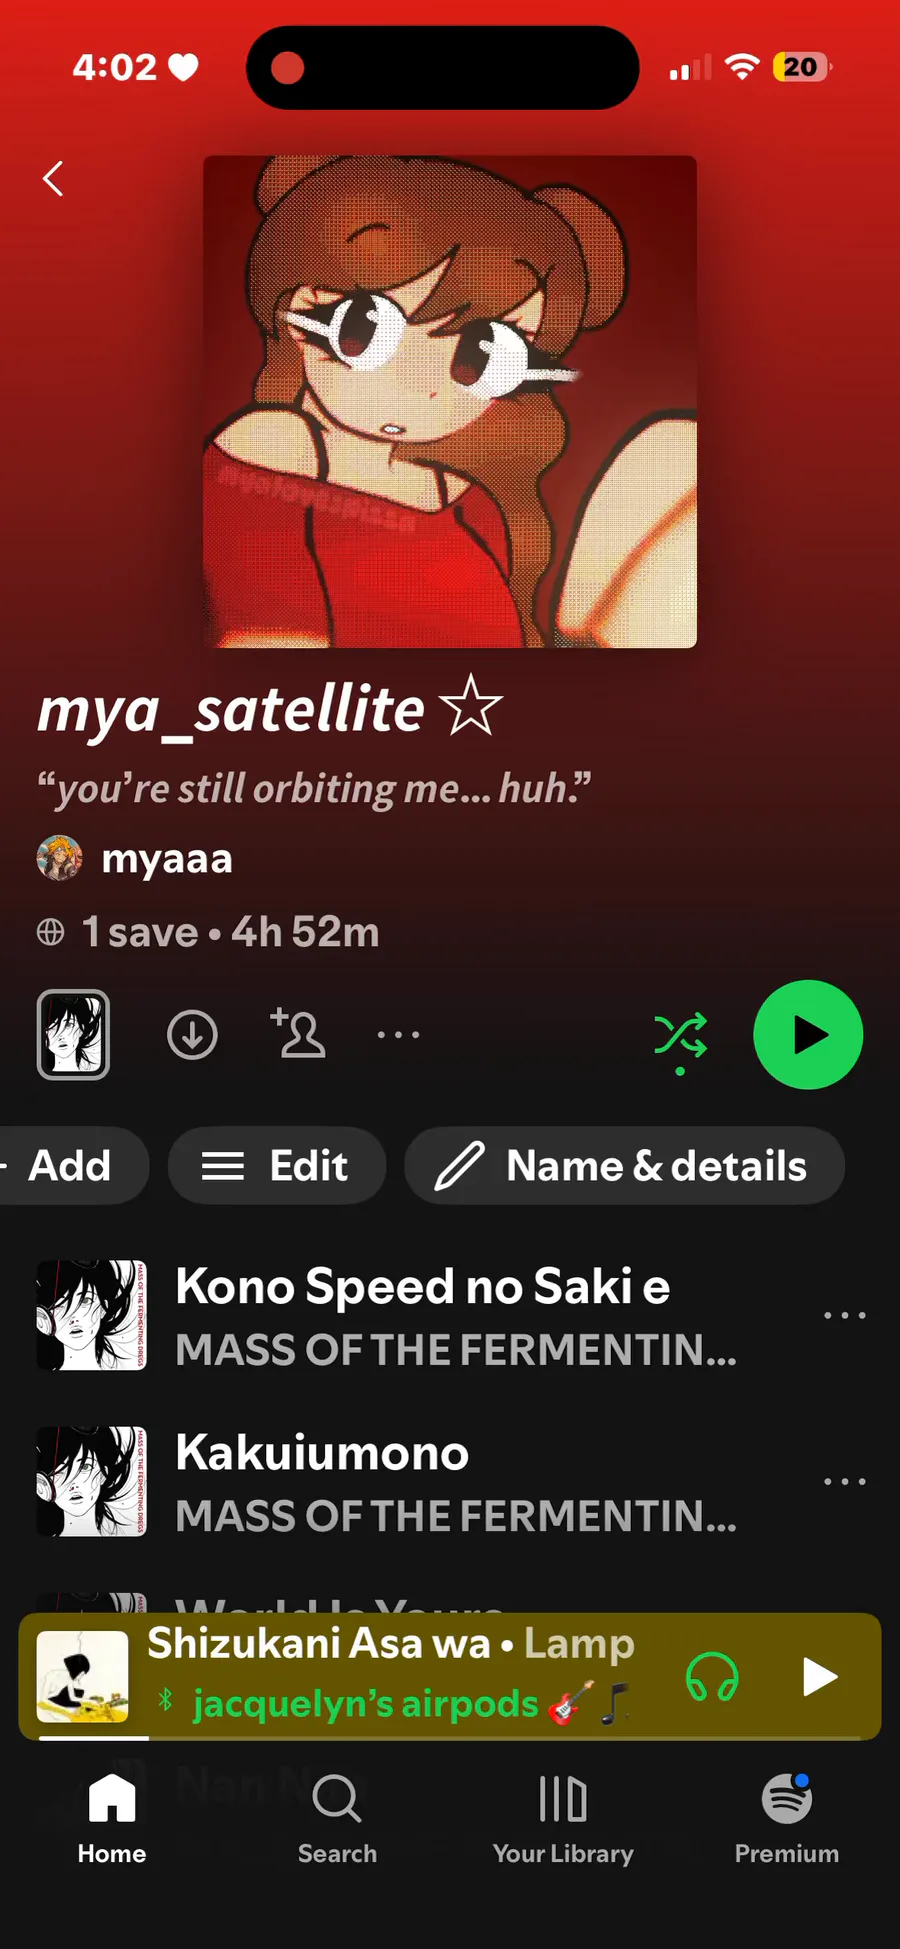The width and height of the screenshot is (900, 1949).
Task: Tap the playlist preview cover thumbnail
Action: click(x=73, y=1034)
